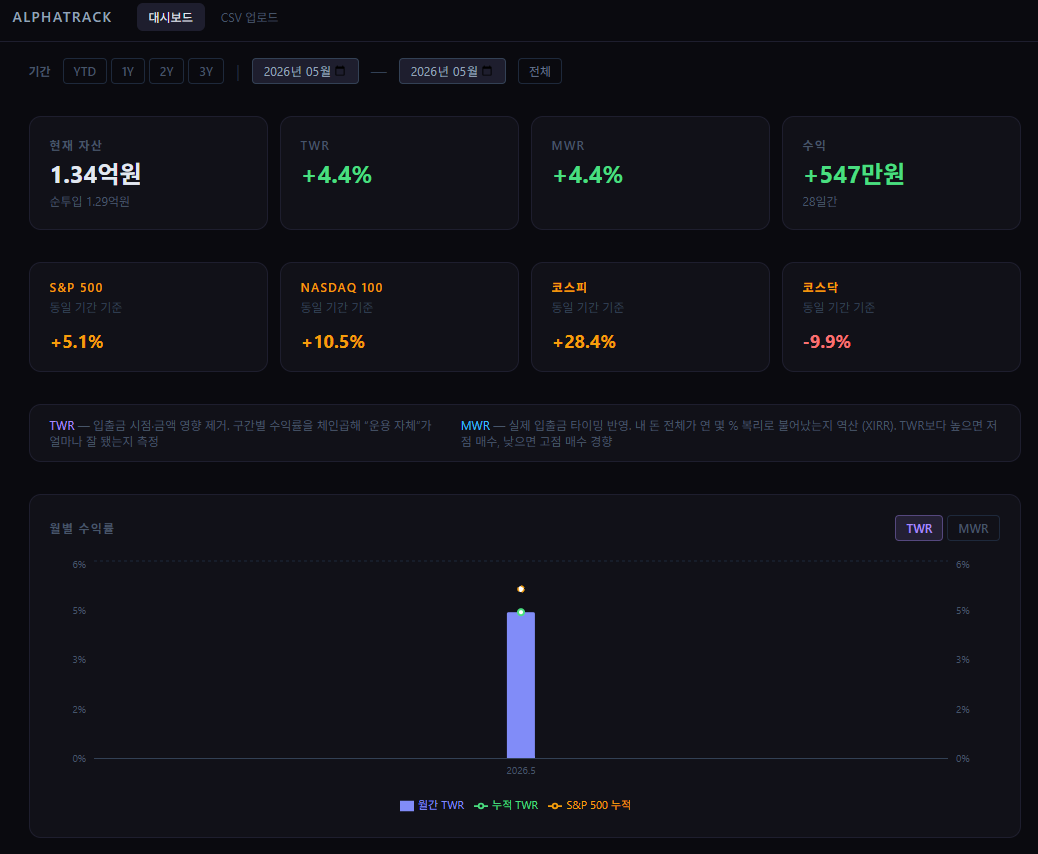
Task: Click the 코스피 +28.4% value
Action: click(584, 342)
